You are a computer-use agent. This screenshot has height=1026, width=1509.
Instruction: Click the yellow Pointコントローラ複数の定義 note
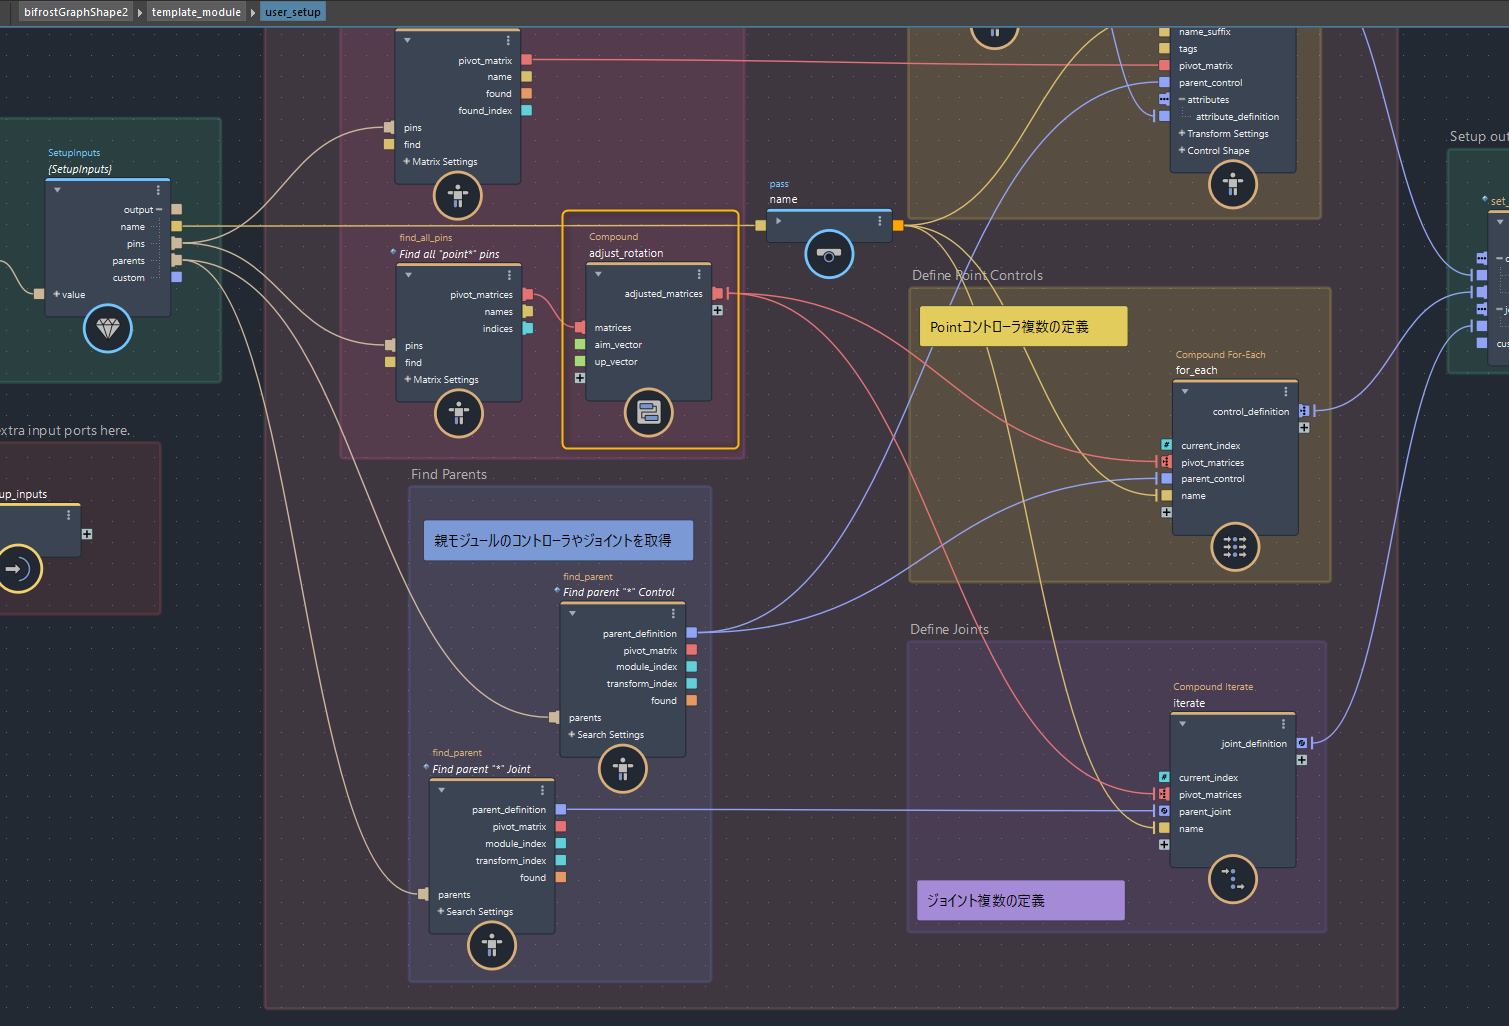1023,326
